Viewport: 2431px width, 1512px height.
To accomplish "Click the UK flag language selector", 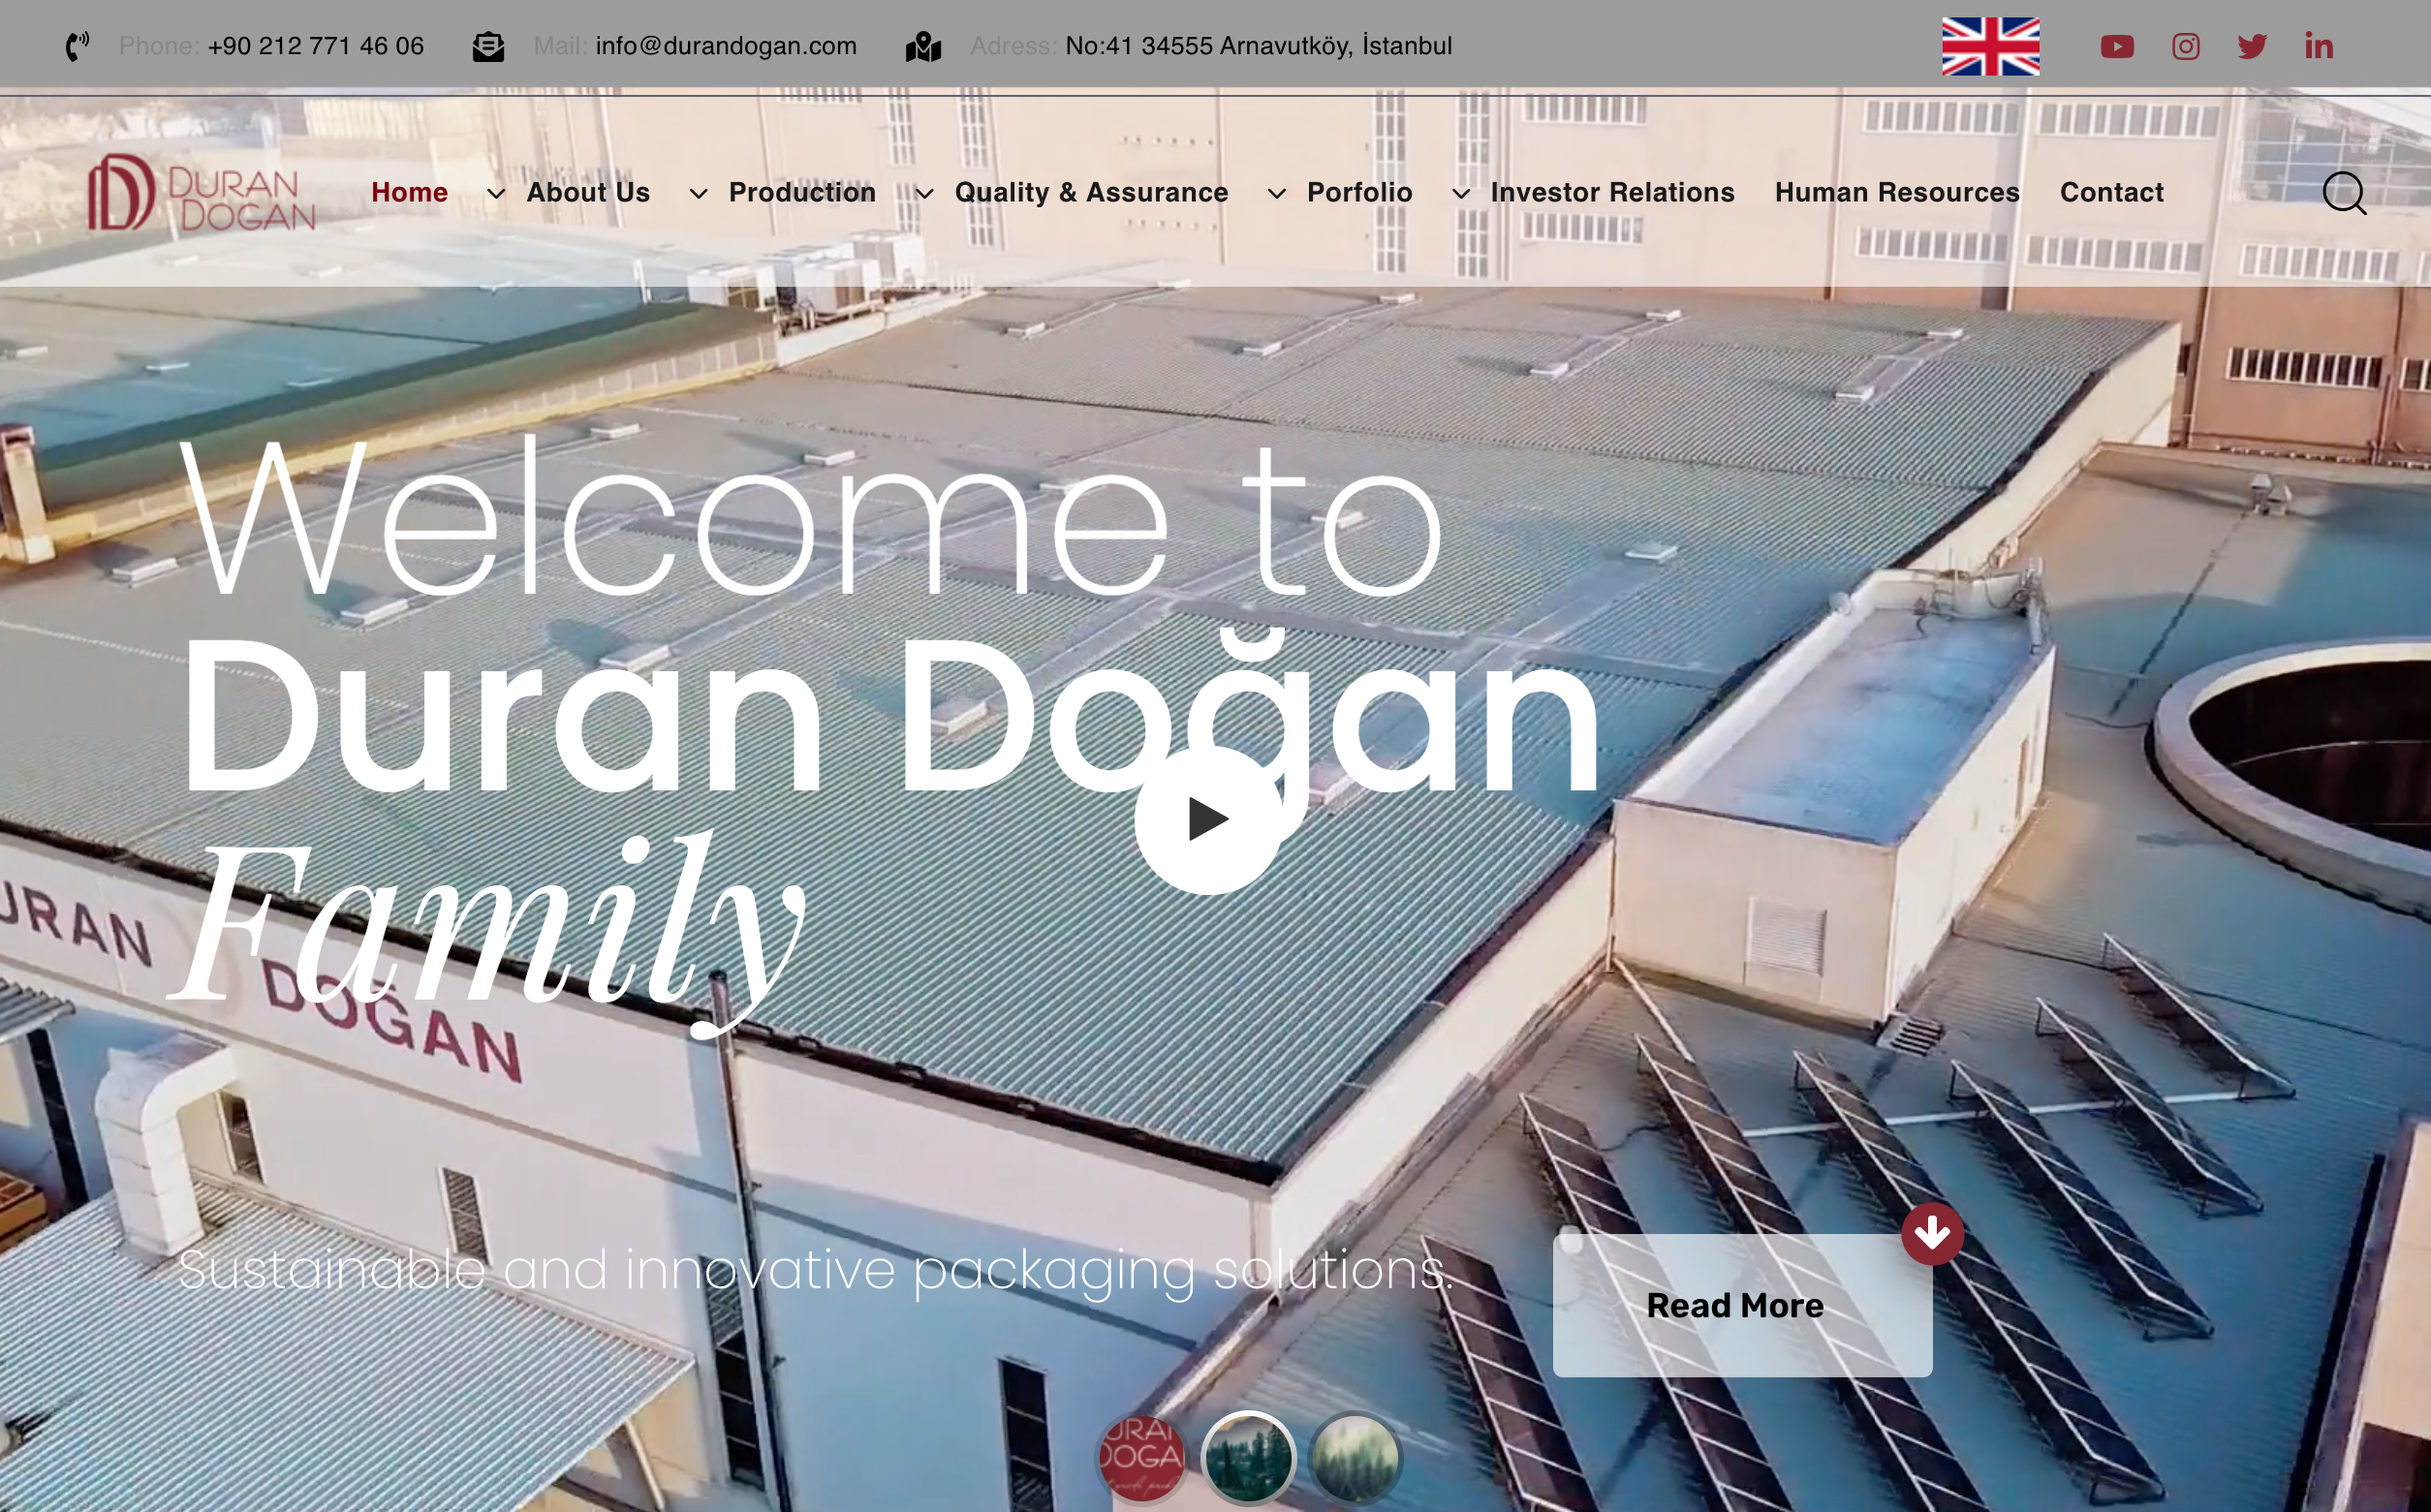I will pyautogui.click(x=1990, y=46).
